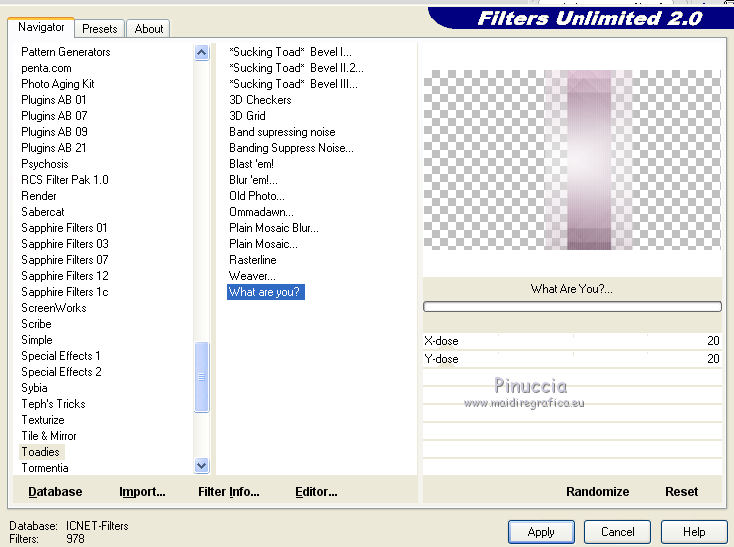Select Photo Aging Kit category

coord(58,84)
